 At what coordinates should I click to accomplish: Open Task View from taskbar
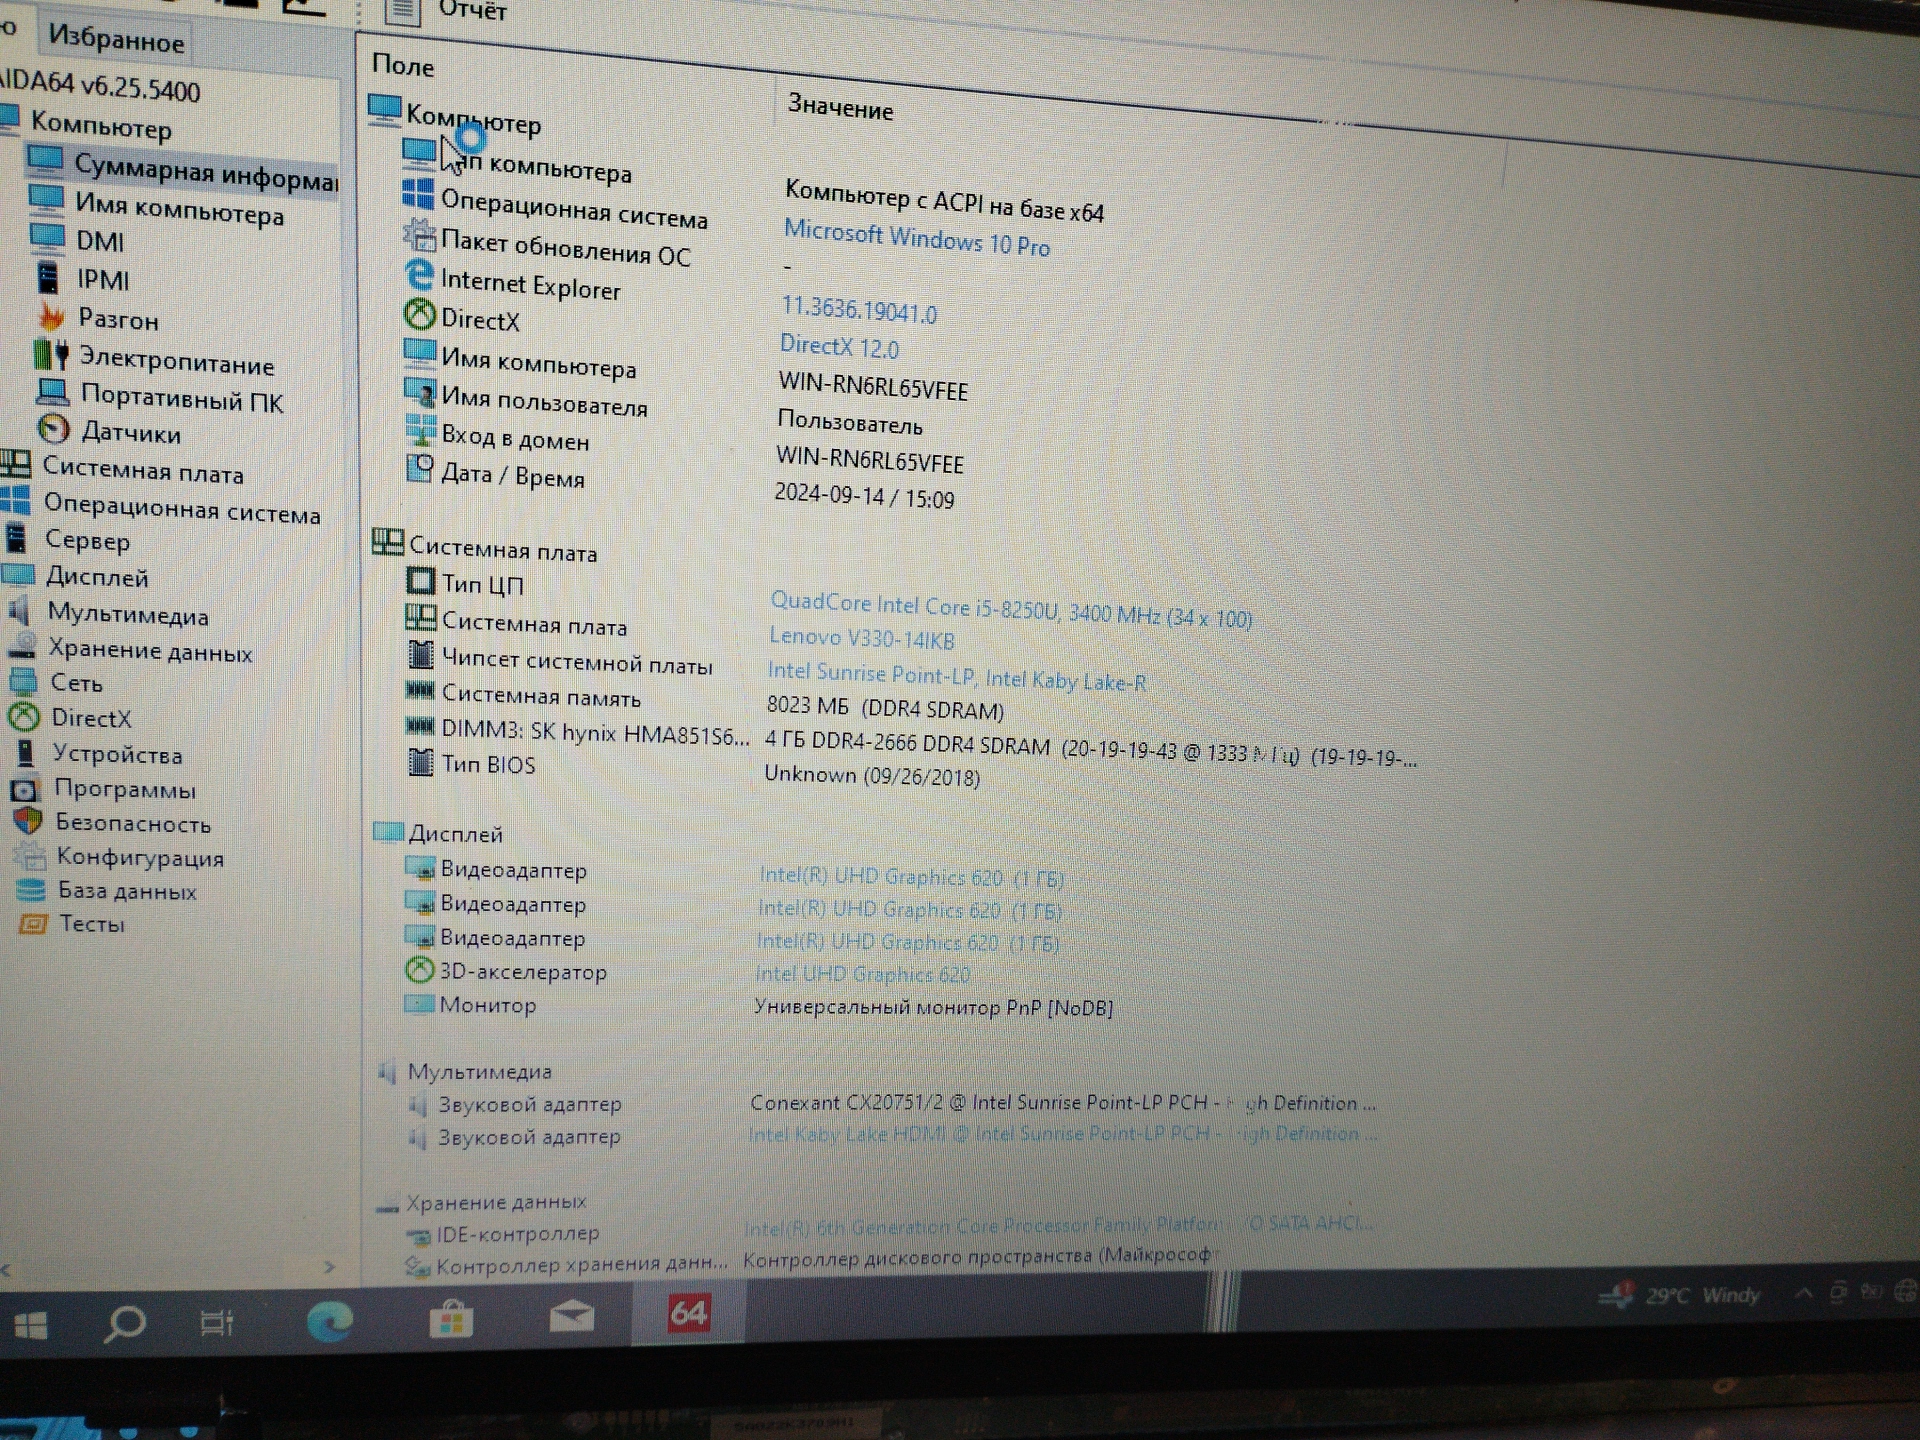tap(217, 1322)
